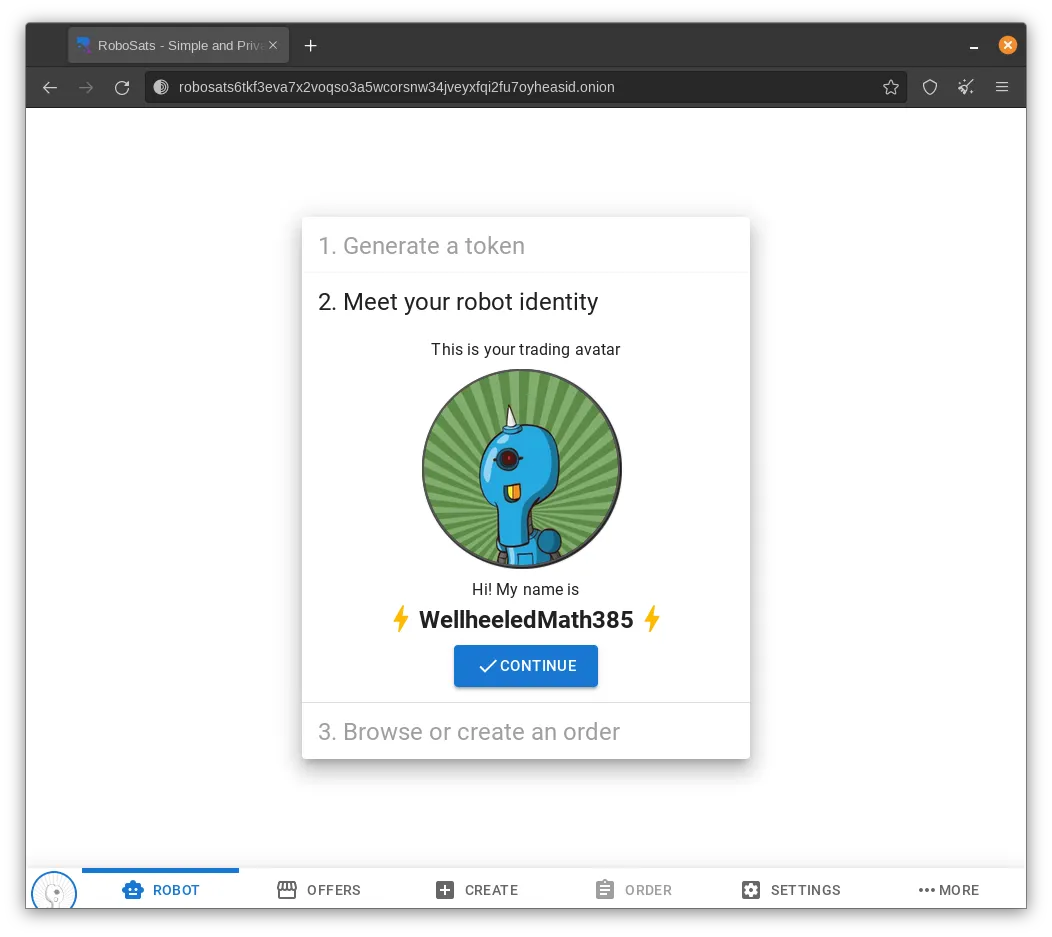Click the robot name WellheeledMath385
This screenshot has height=937, width=1052.
526,620
